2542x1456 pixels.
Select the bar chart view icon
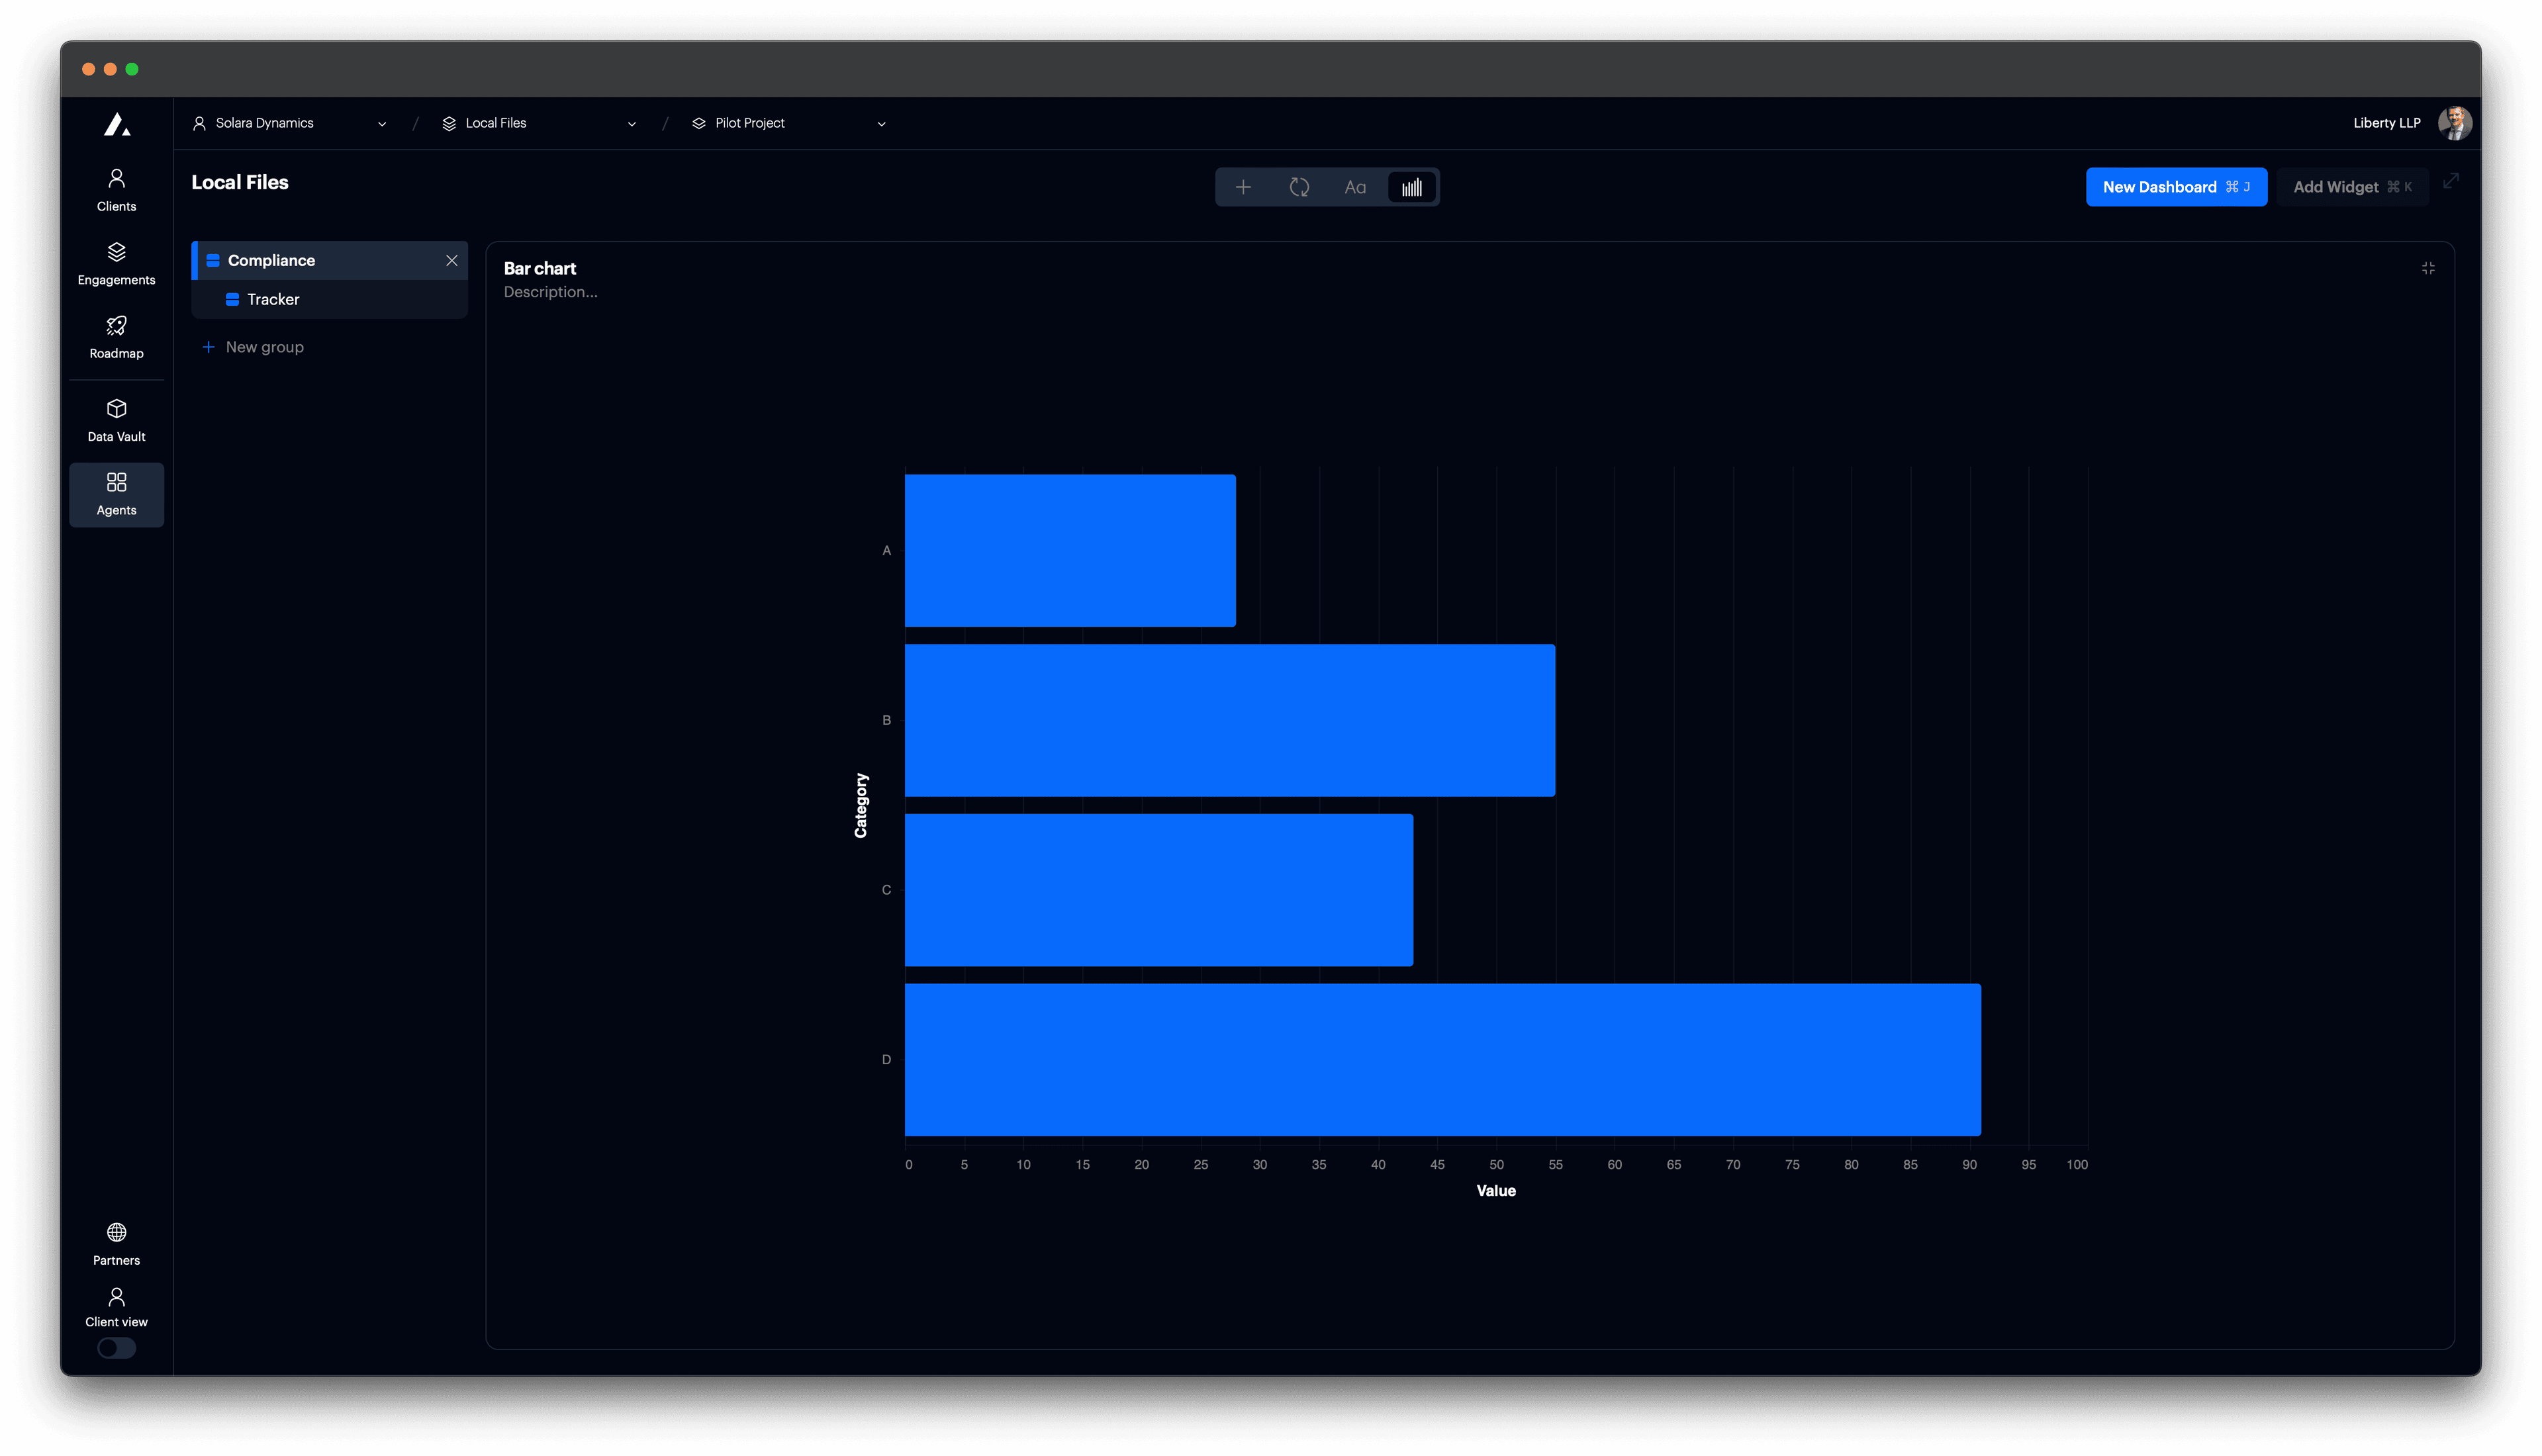click(x=1411, y=186)
